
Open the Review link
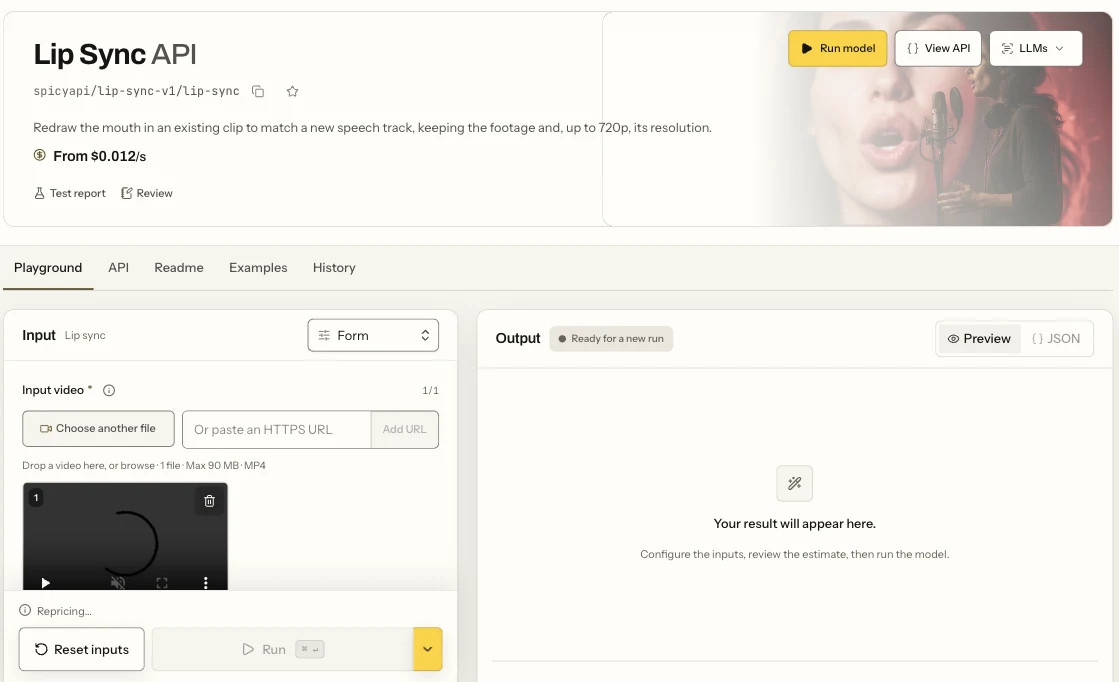tap(147, 193)
